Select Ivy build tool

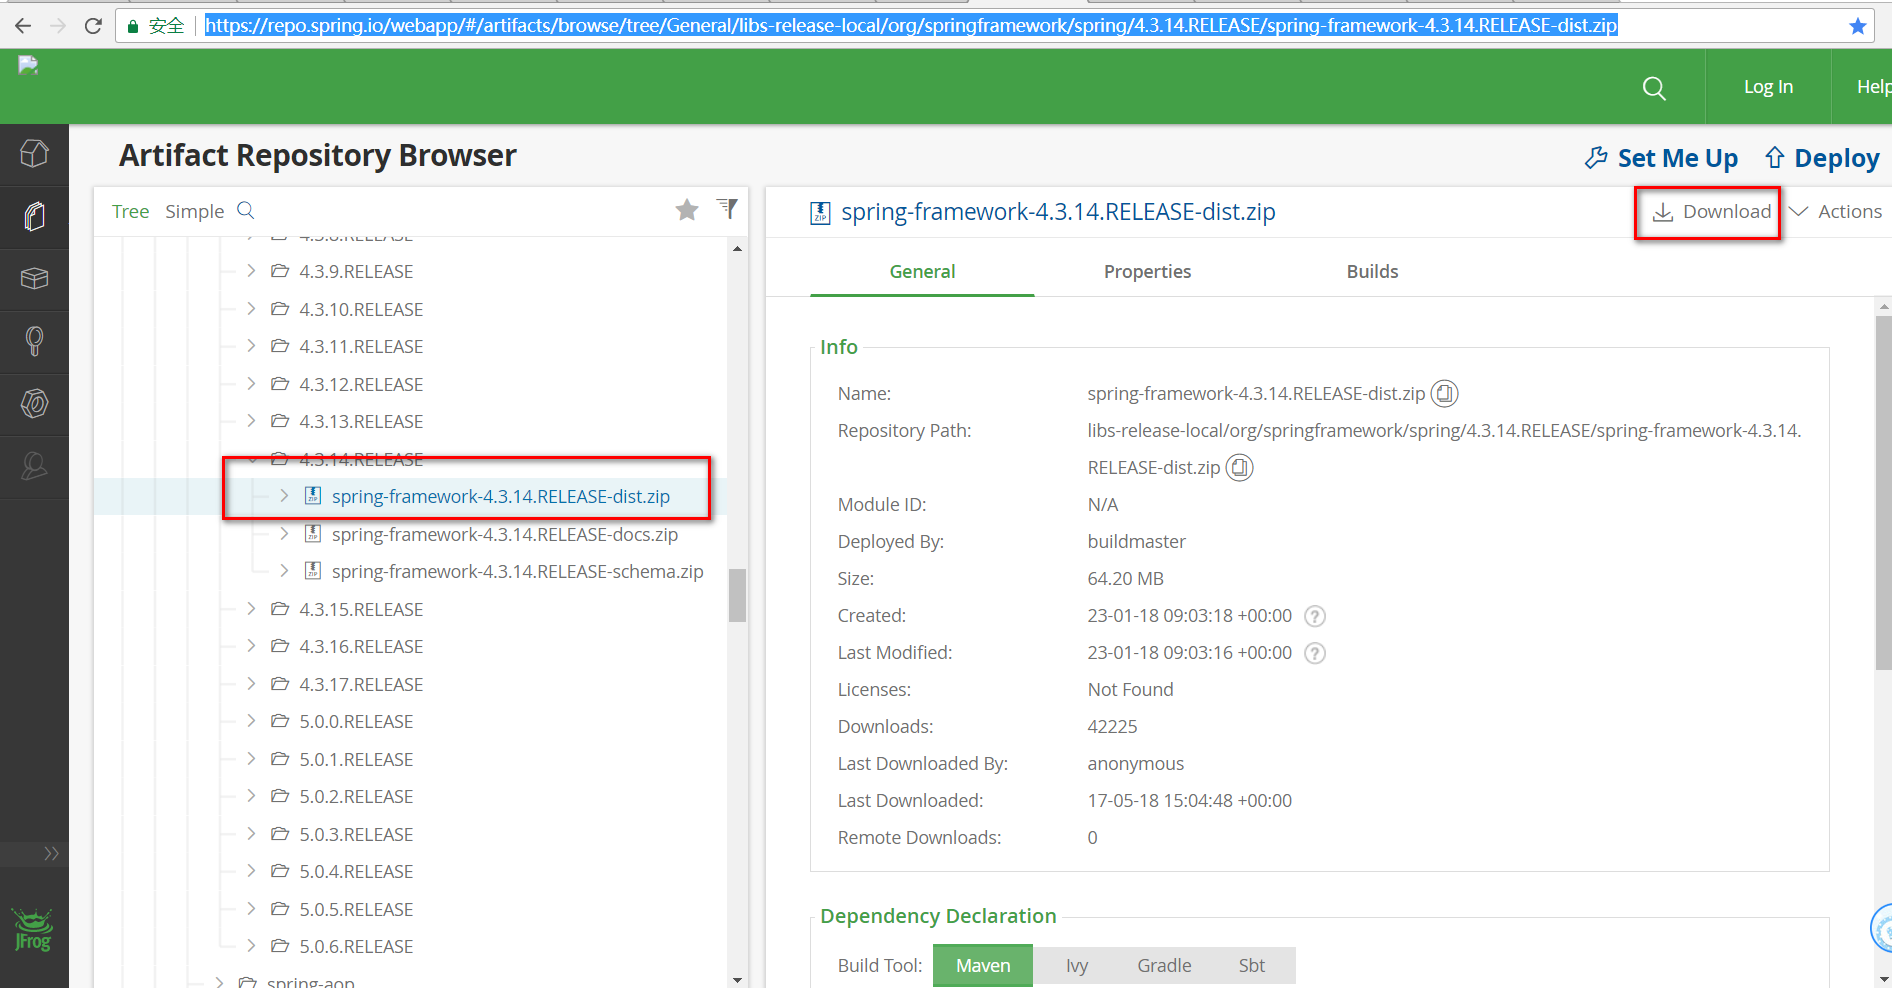[1077, 966]
